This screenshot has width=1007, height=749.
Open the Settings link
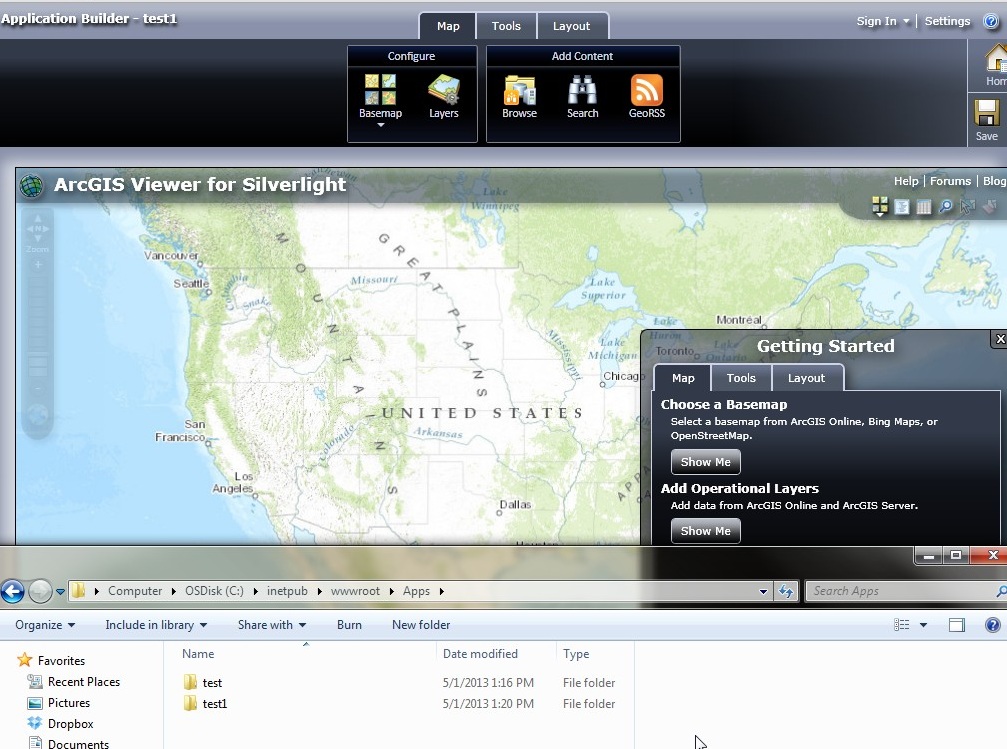coord(947,21)
